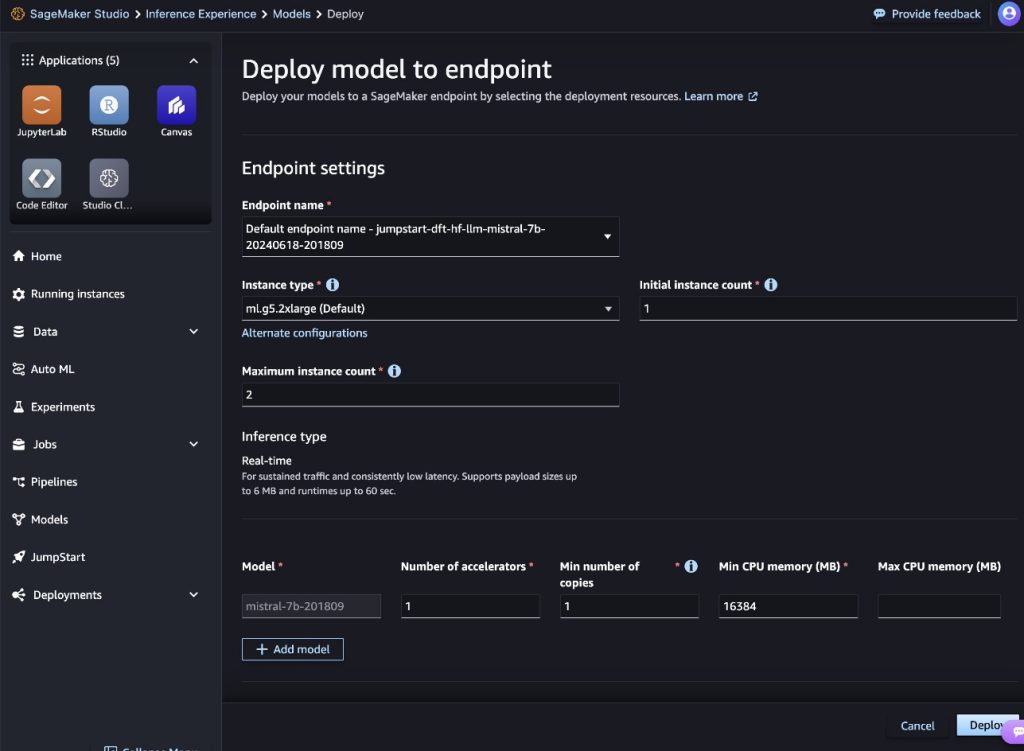The image size is (1024, 751).
Task: Navigate to Experiments in the sidebar
Action: coord(54,407)
